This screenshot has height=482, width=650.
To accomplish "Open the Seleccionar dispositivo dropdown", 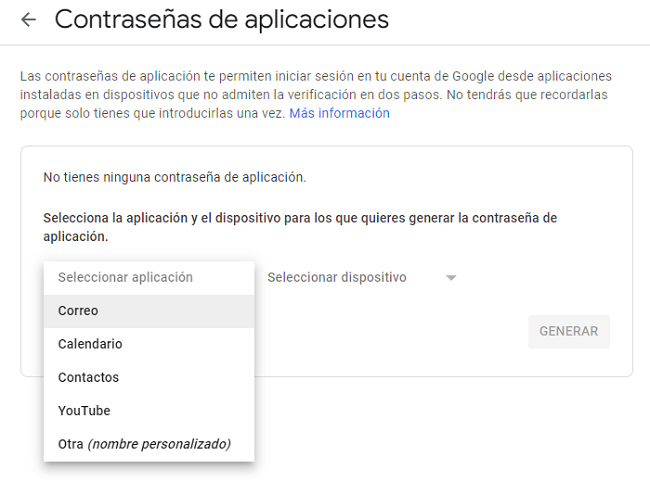I will coord(337,277).
